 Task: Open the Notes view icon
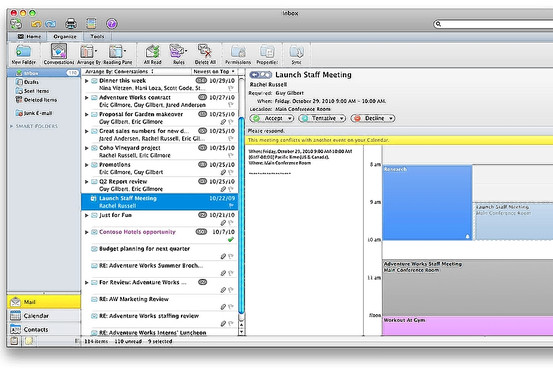[x=29, y=341]
